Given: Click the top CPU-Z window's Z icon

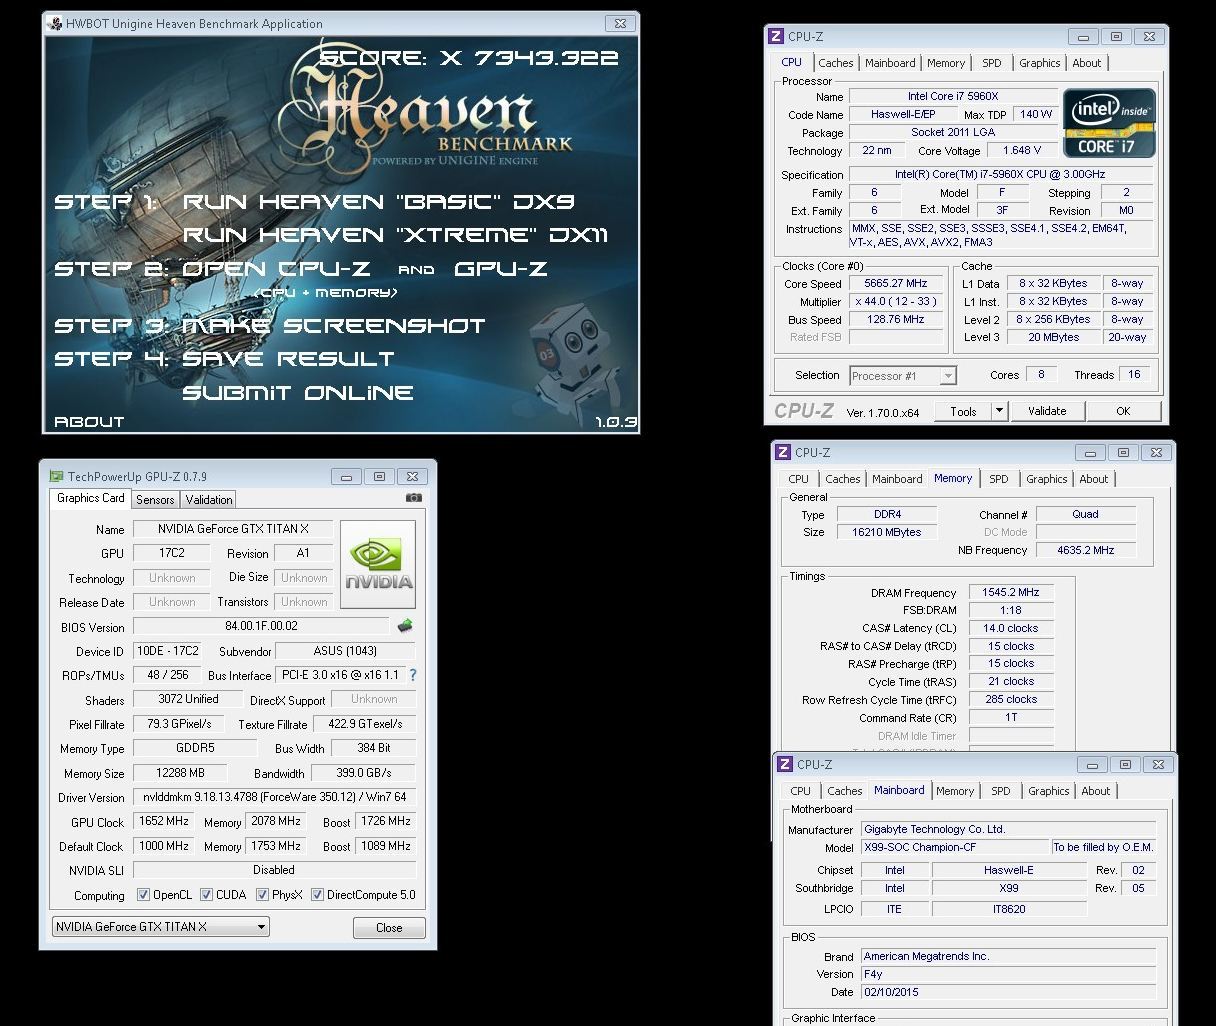Looking at the screenshot, I should pyautogui.click(x=775, y=36).
